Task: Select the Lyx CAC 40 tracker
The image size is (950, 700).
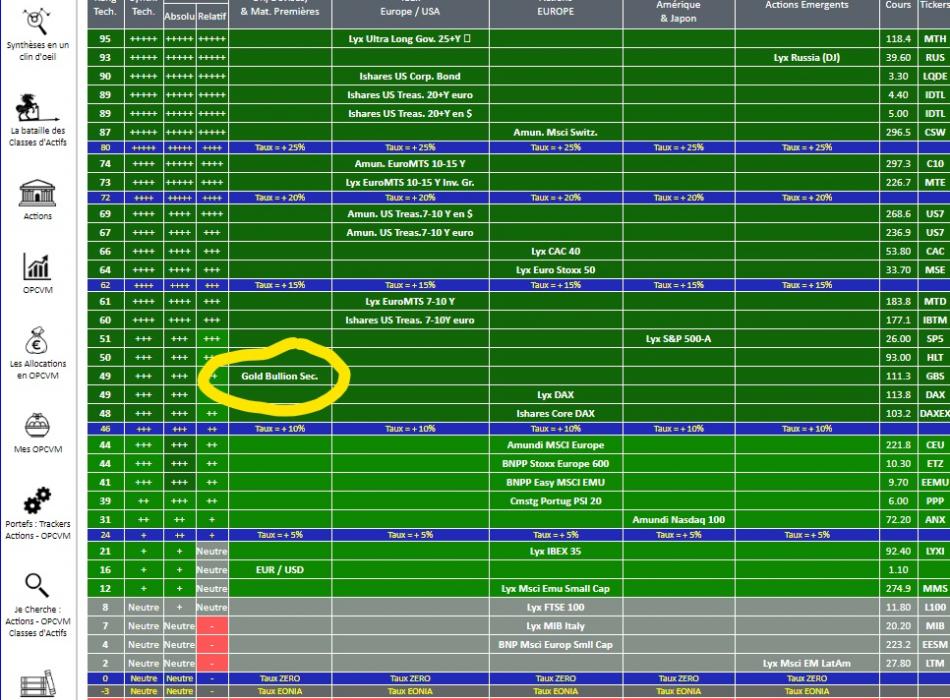Action: point(556,252)
